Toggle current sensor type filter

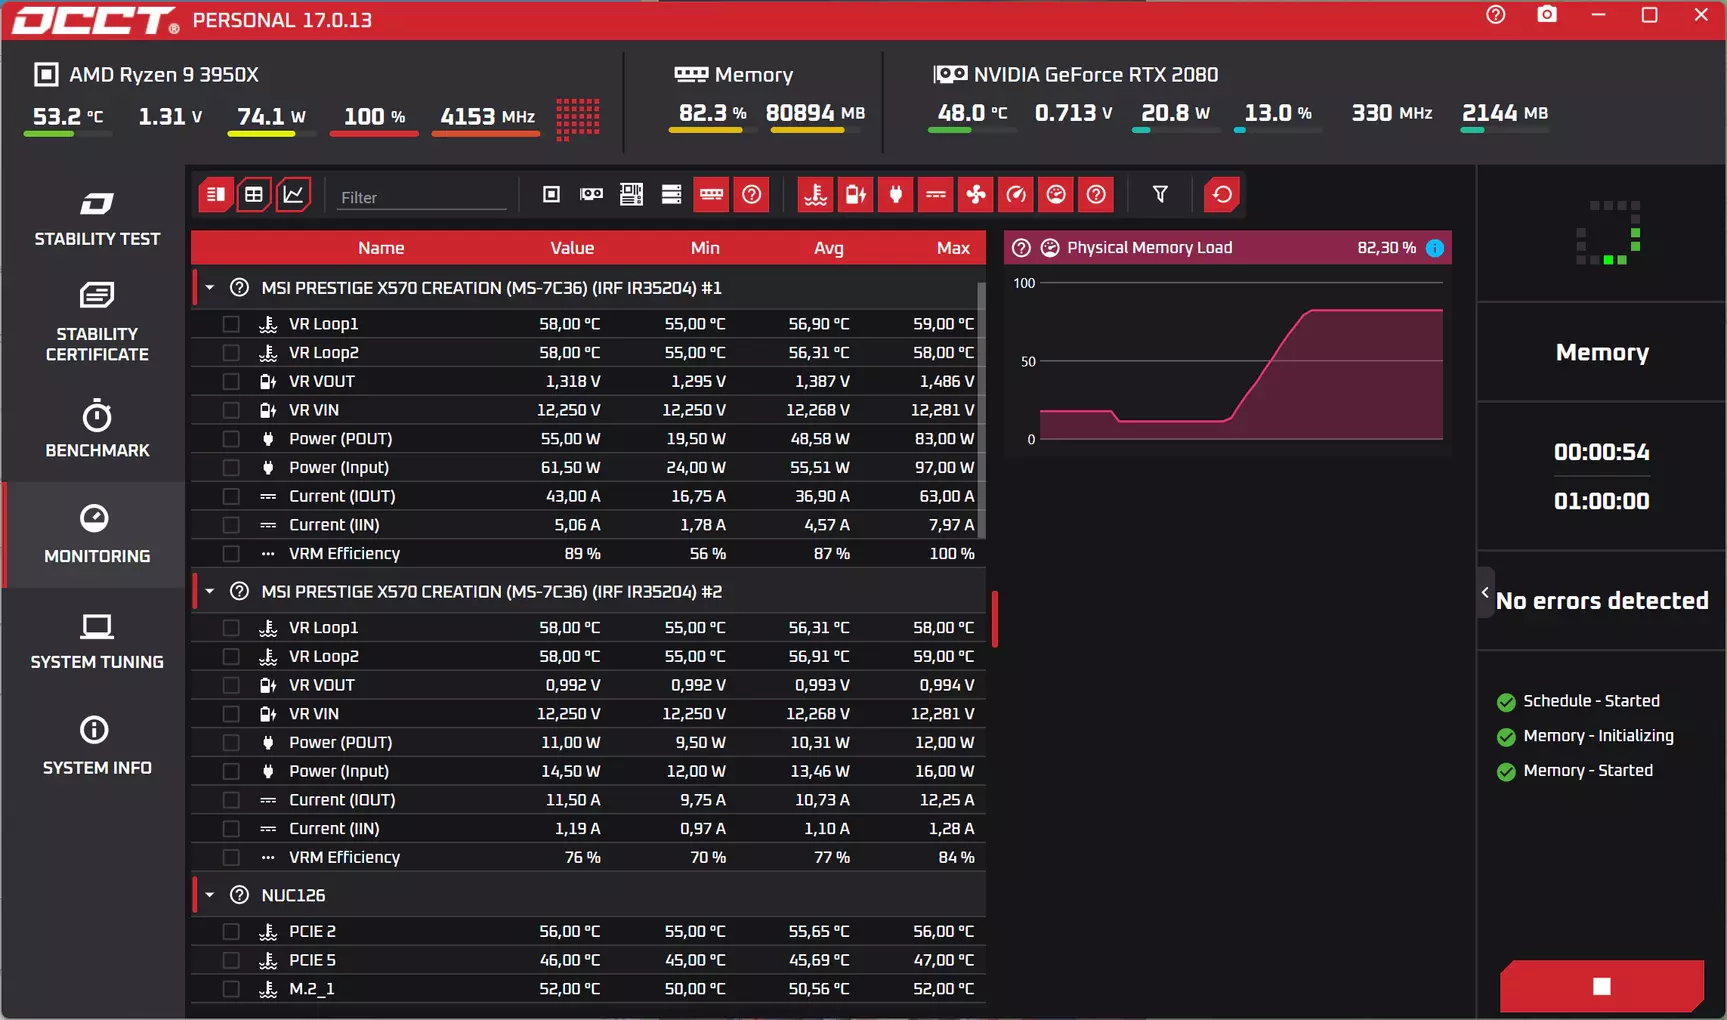(936, 195)
